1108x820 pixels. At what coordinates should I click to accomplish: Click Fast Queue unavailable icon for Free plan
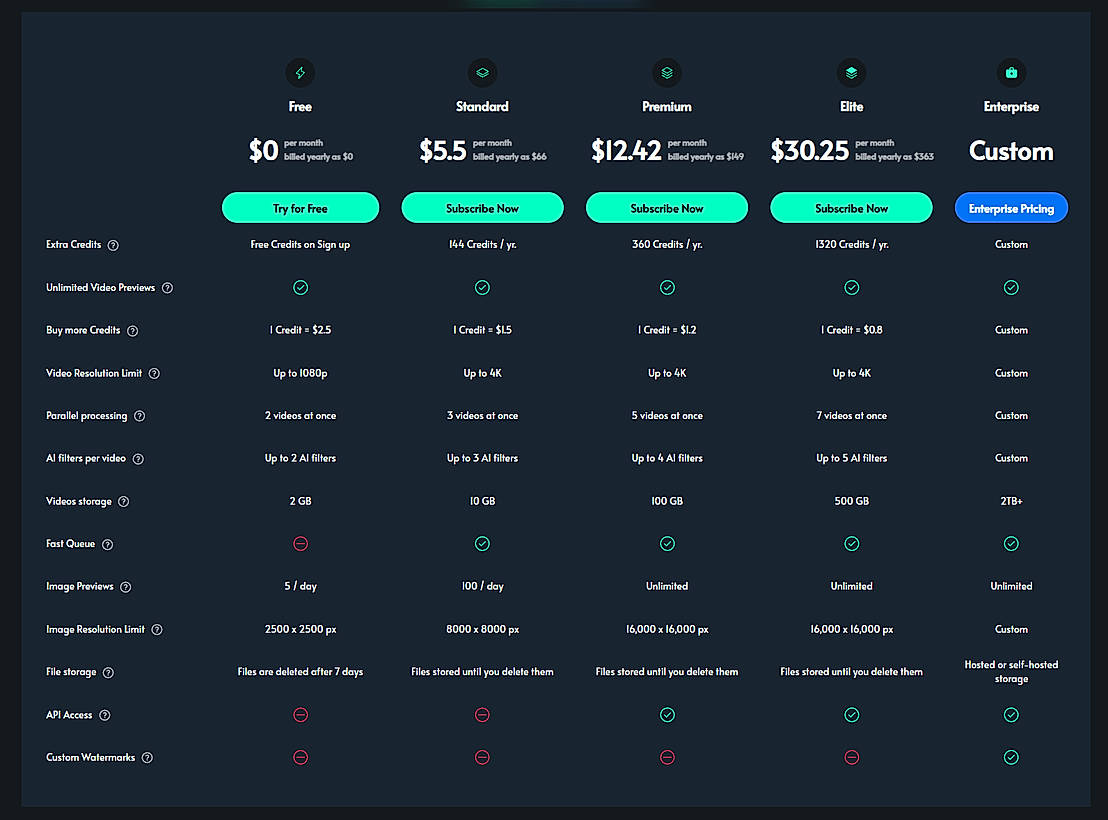[x=300, y=544]
